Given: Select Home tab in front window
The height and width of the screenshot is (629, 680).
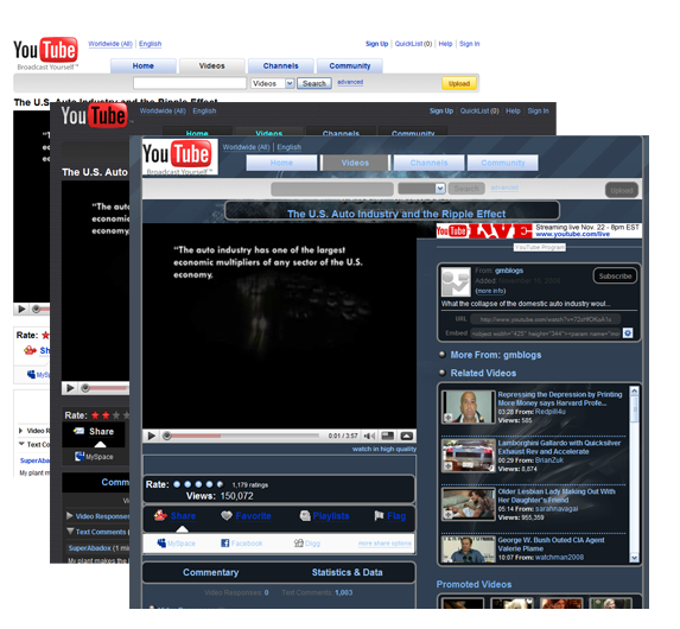Looking at the screenshot, I should click(281, 163).
